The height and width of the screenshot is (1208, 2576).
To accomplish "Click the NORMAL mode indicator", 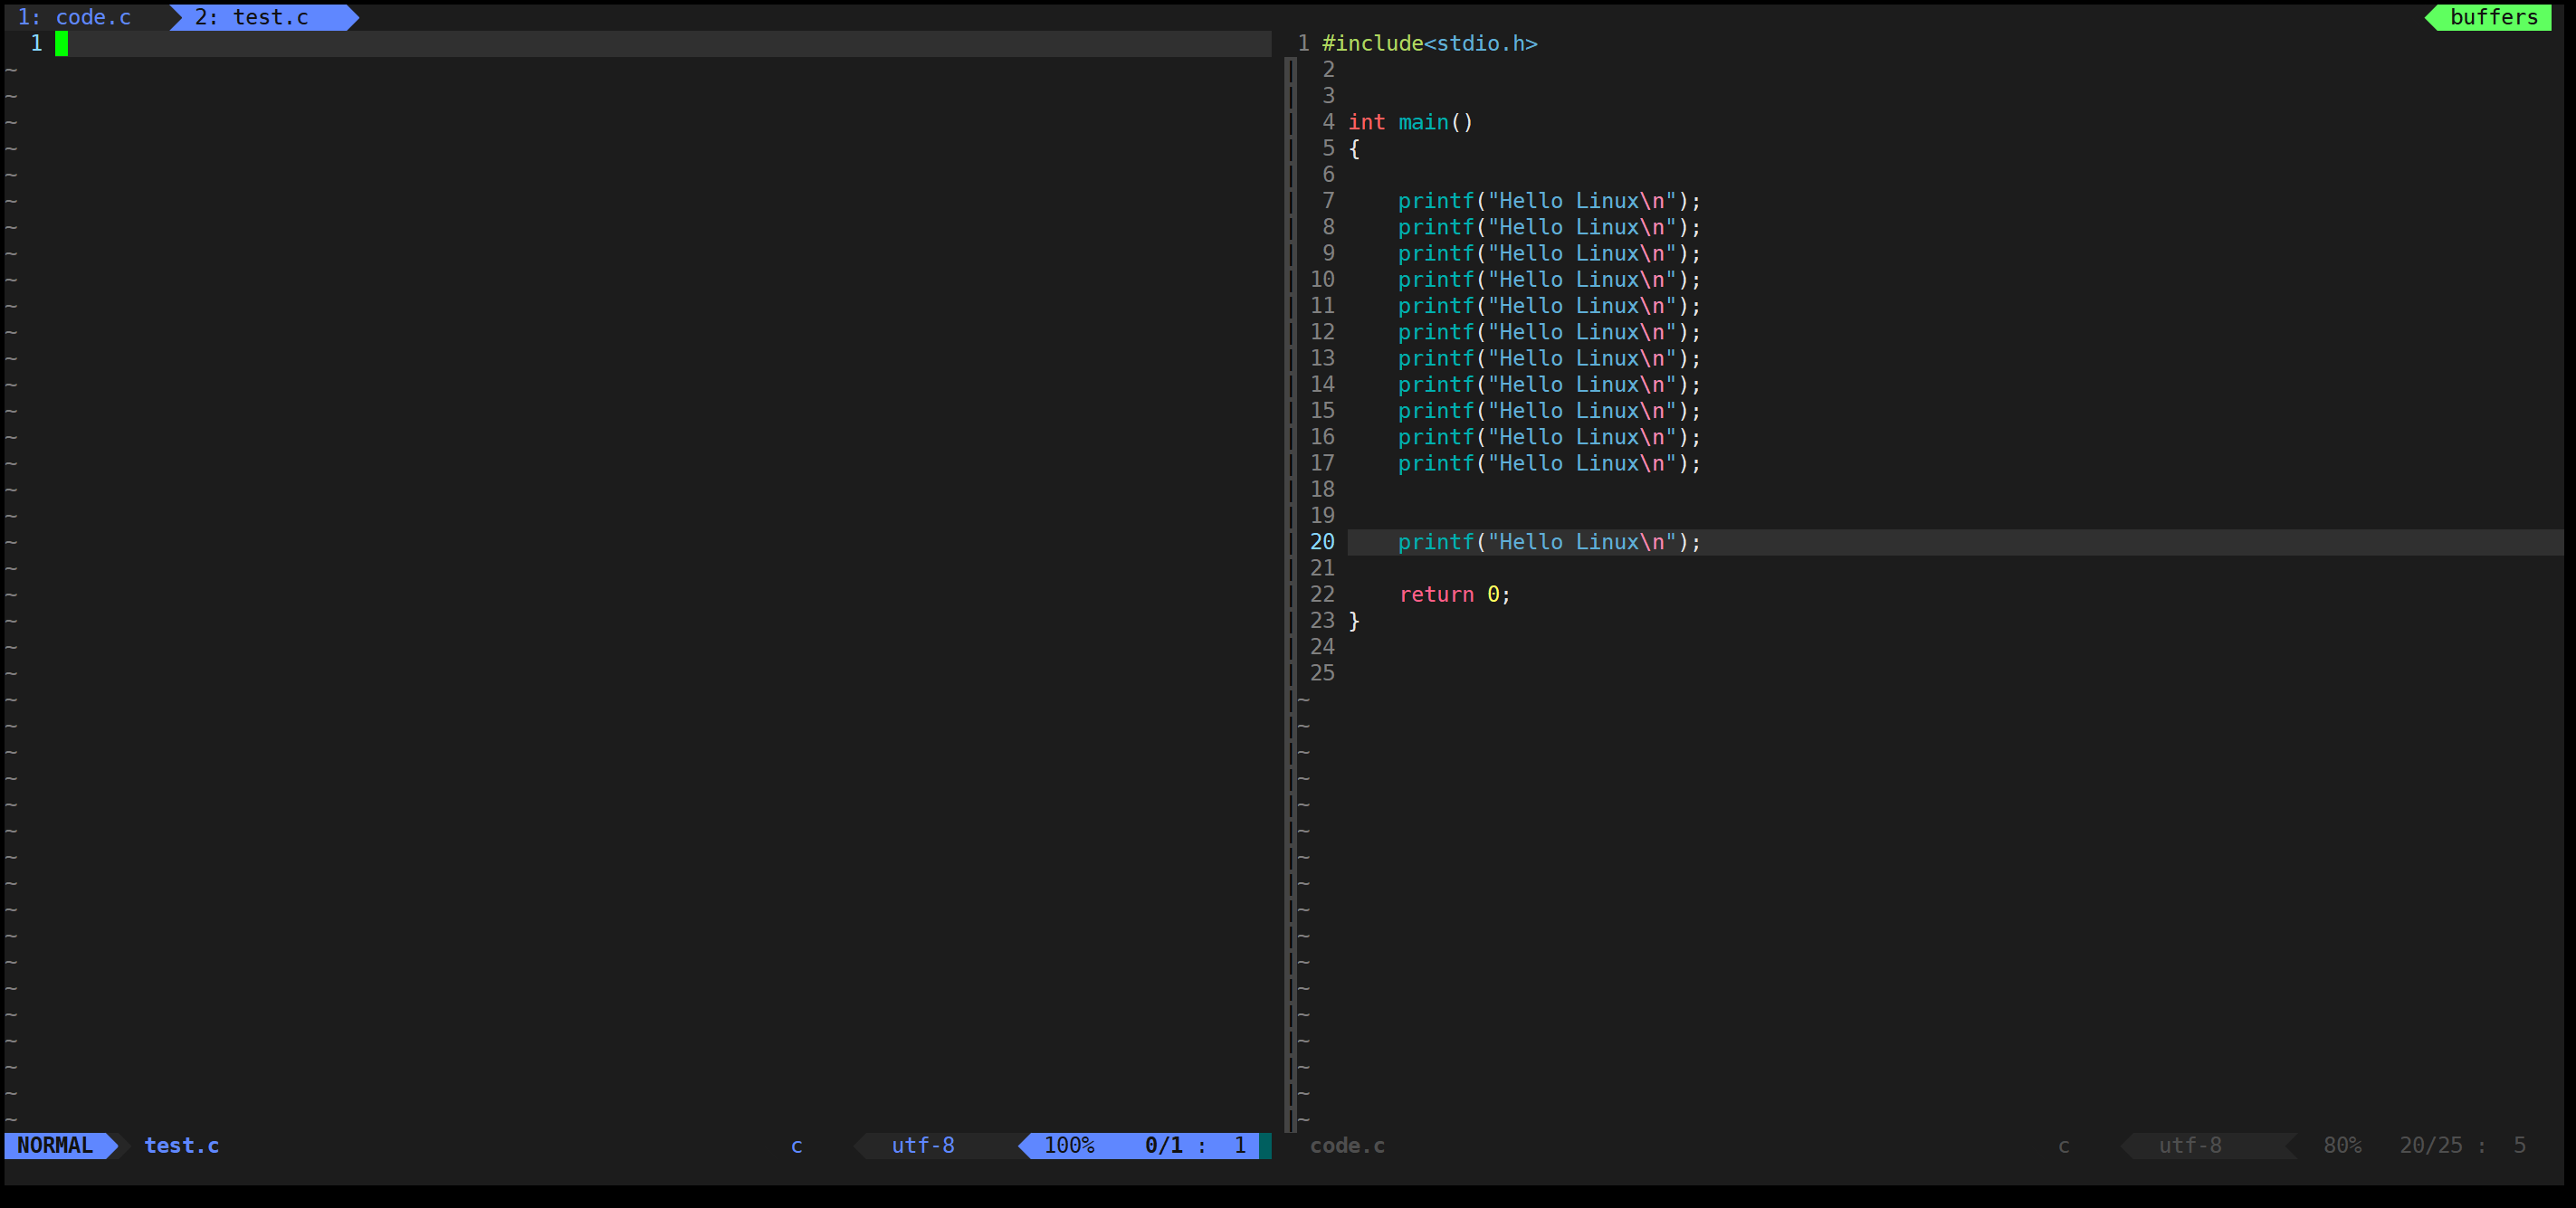I will click(55, 1145).
